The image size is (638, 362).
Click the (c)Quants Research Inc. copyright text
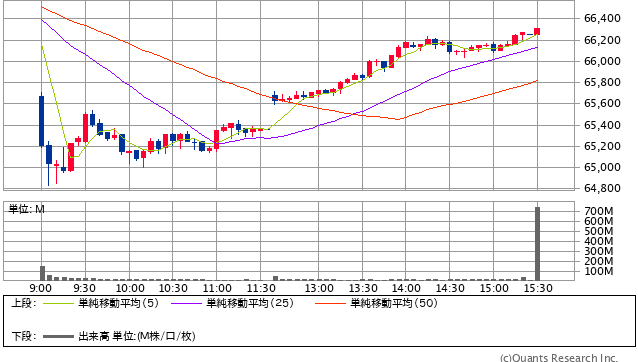(x=559, y=358)
